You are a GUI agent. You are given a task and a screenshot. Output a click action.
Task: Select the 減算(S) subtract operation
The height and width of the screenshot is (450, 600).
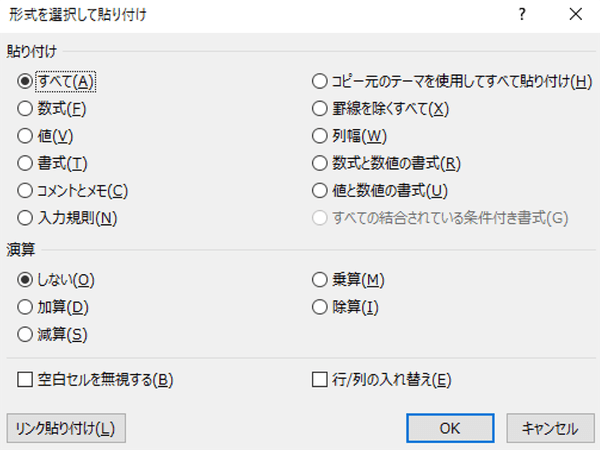coord(26,333)
